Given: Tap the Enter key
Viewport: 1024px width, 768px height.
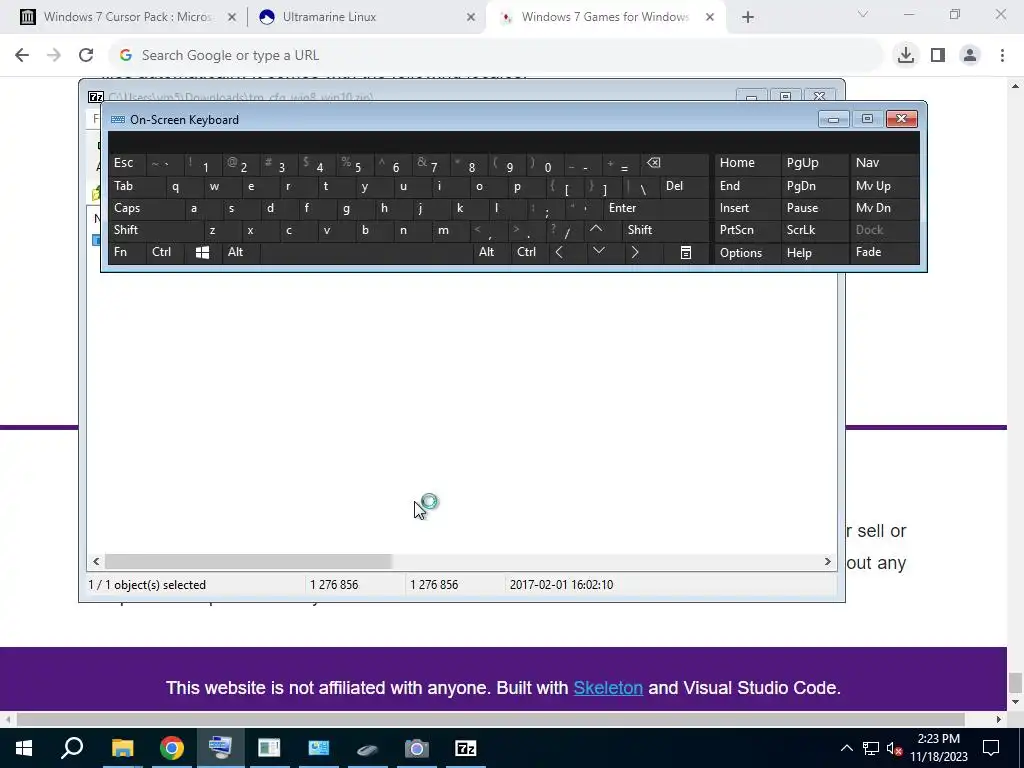Looking at the screenshot, I should tap(655, 208).
